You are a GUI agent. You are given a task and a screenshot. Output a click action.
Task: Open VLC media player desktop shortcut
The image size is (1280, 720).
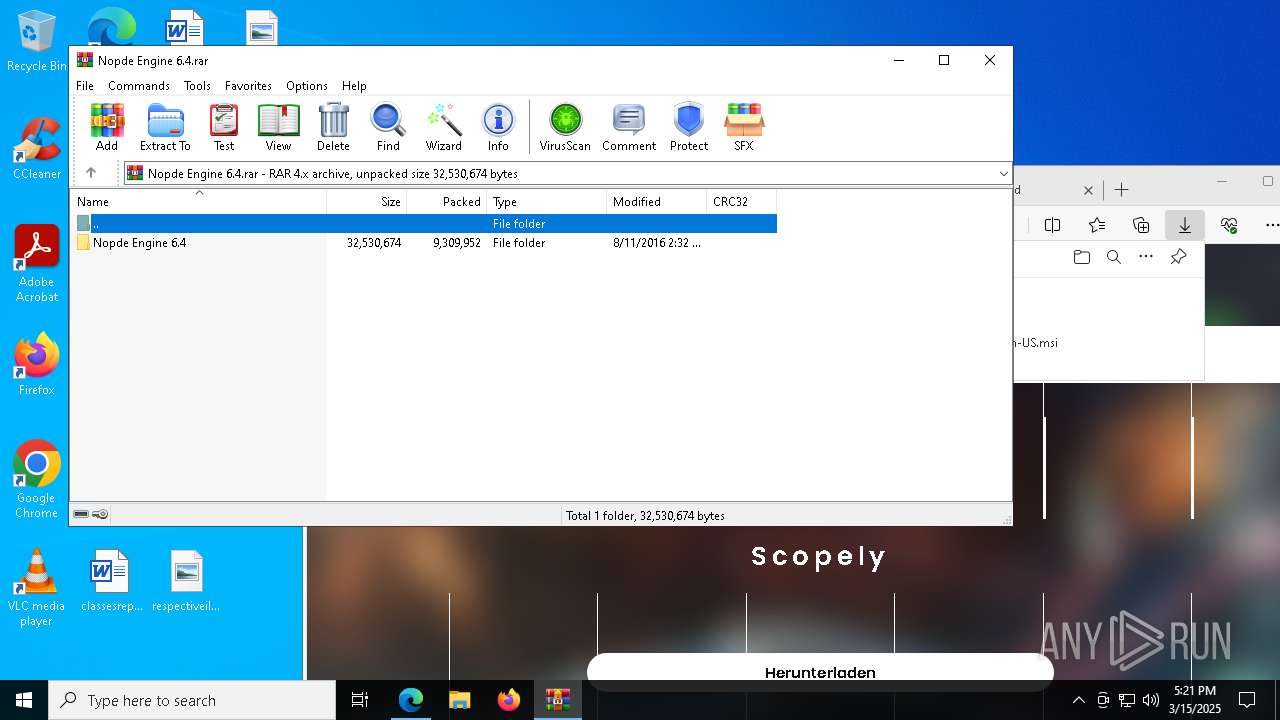tap(36, 588)
